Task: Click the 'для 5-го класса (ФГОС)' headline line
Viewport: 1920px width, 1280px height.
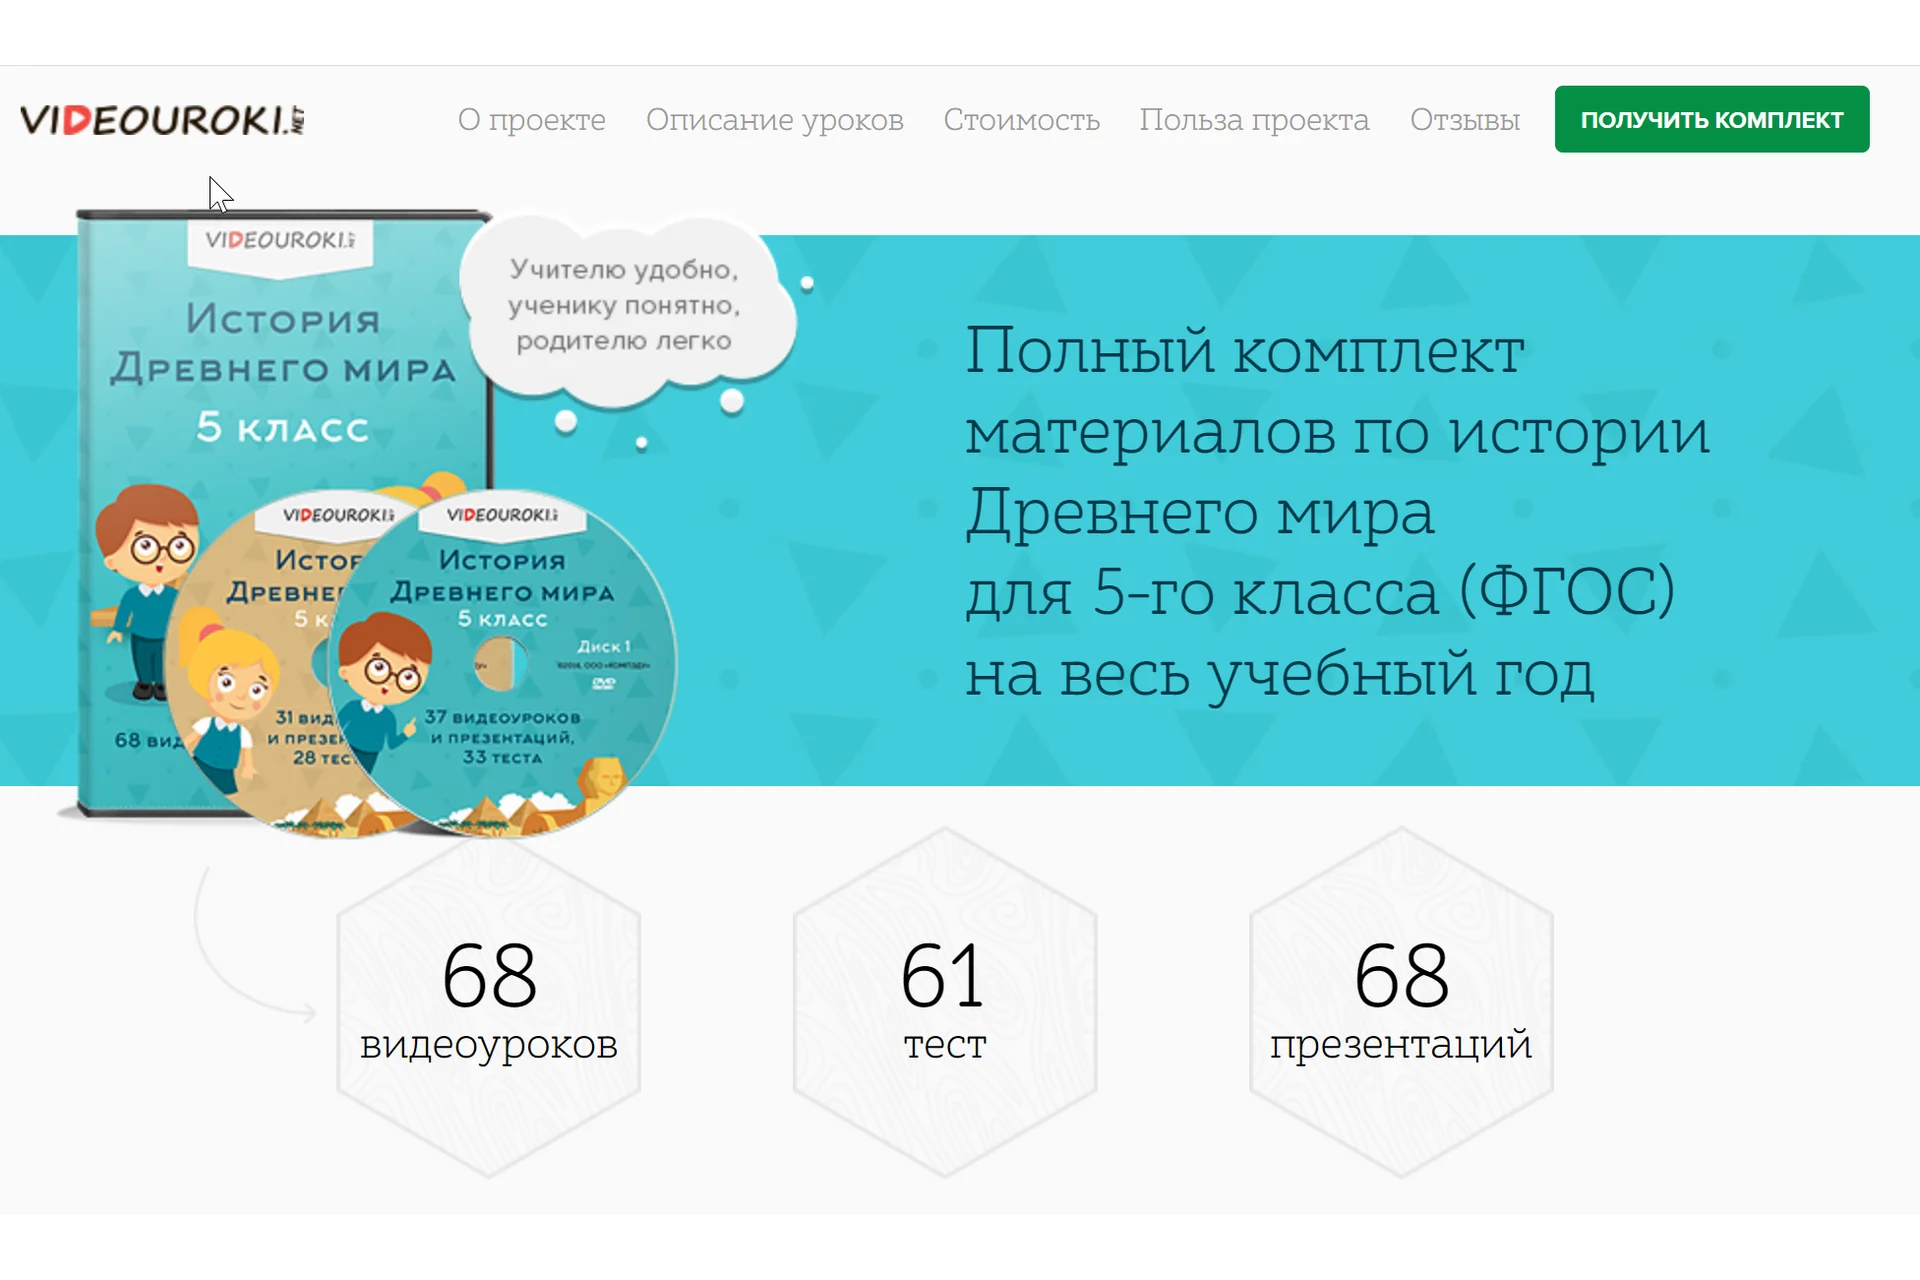Action: tap(1319, 592)
